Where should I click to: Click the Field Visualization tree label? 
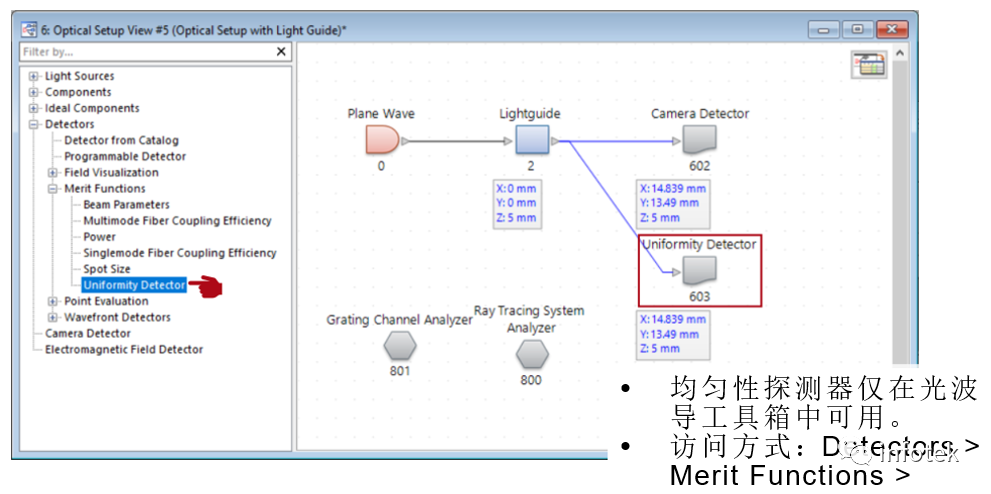click(x=111, y=172)
